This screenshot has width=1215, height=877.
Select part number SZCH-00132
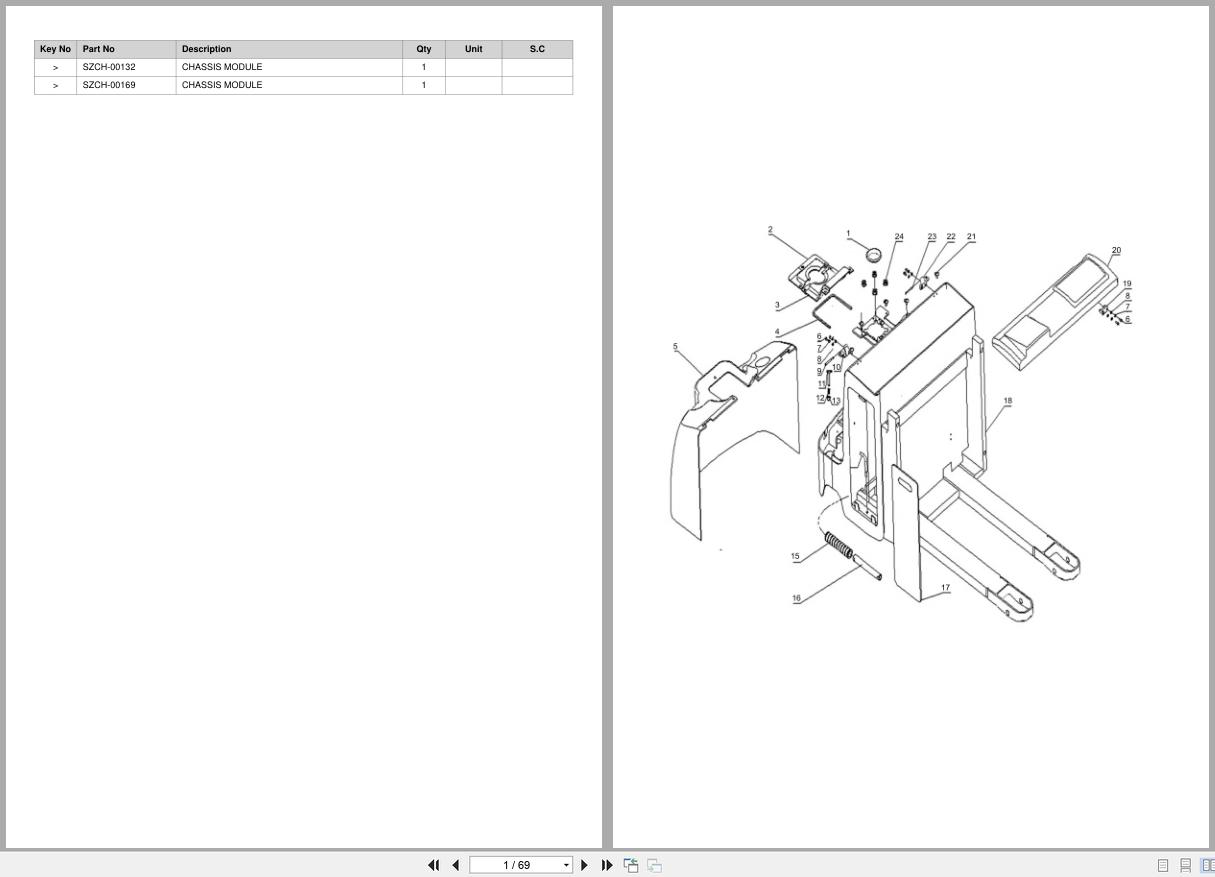(109, 67)
